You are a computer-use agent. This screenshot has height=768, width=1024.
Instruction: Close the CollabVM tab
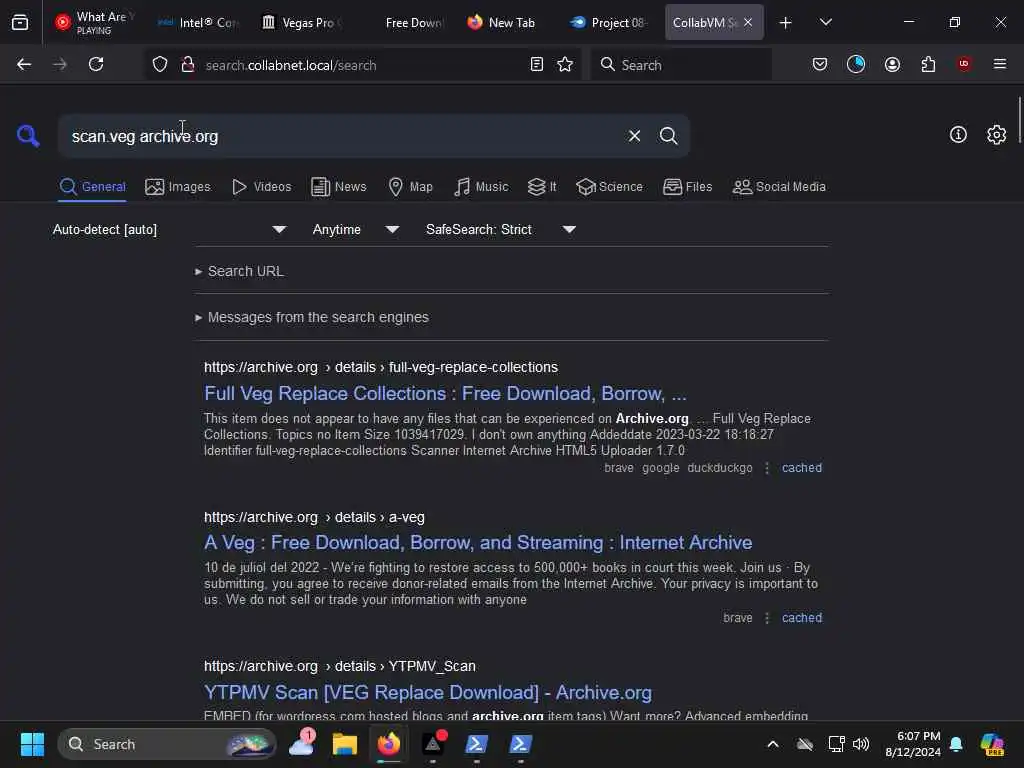[748, 22]
